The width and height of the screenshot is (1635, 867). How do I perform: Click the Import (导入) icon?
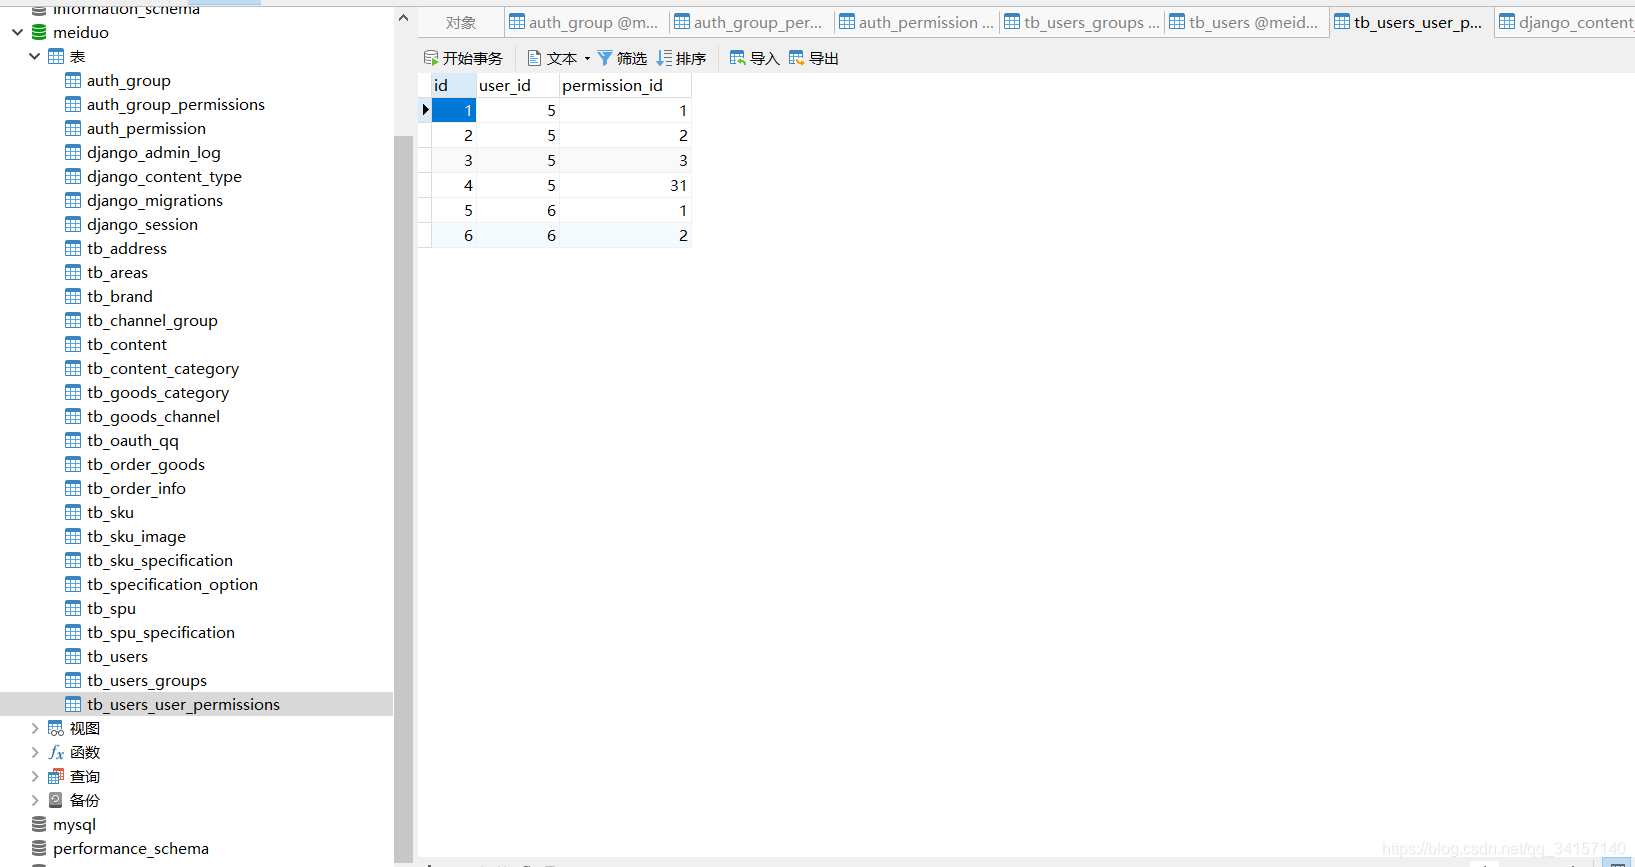[x=738, y=58]
